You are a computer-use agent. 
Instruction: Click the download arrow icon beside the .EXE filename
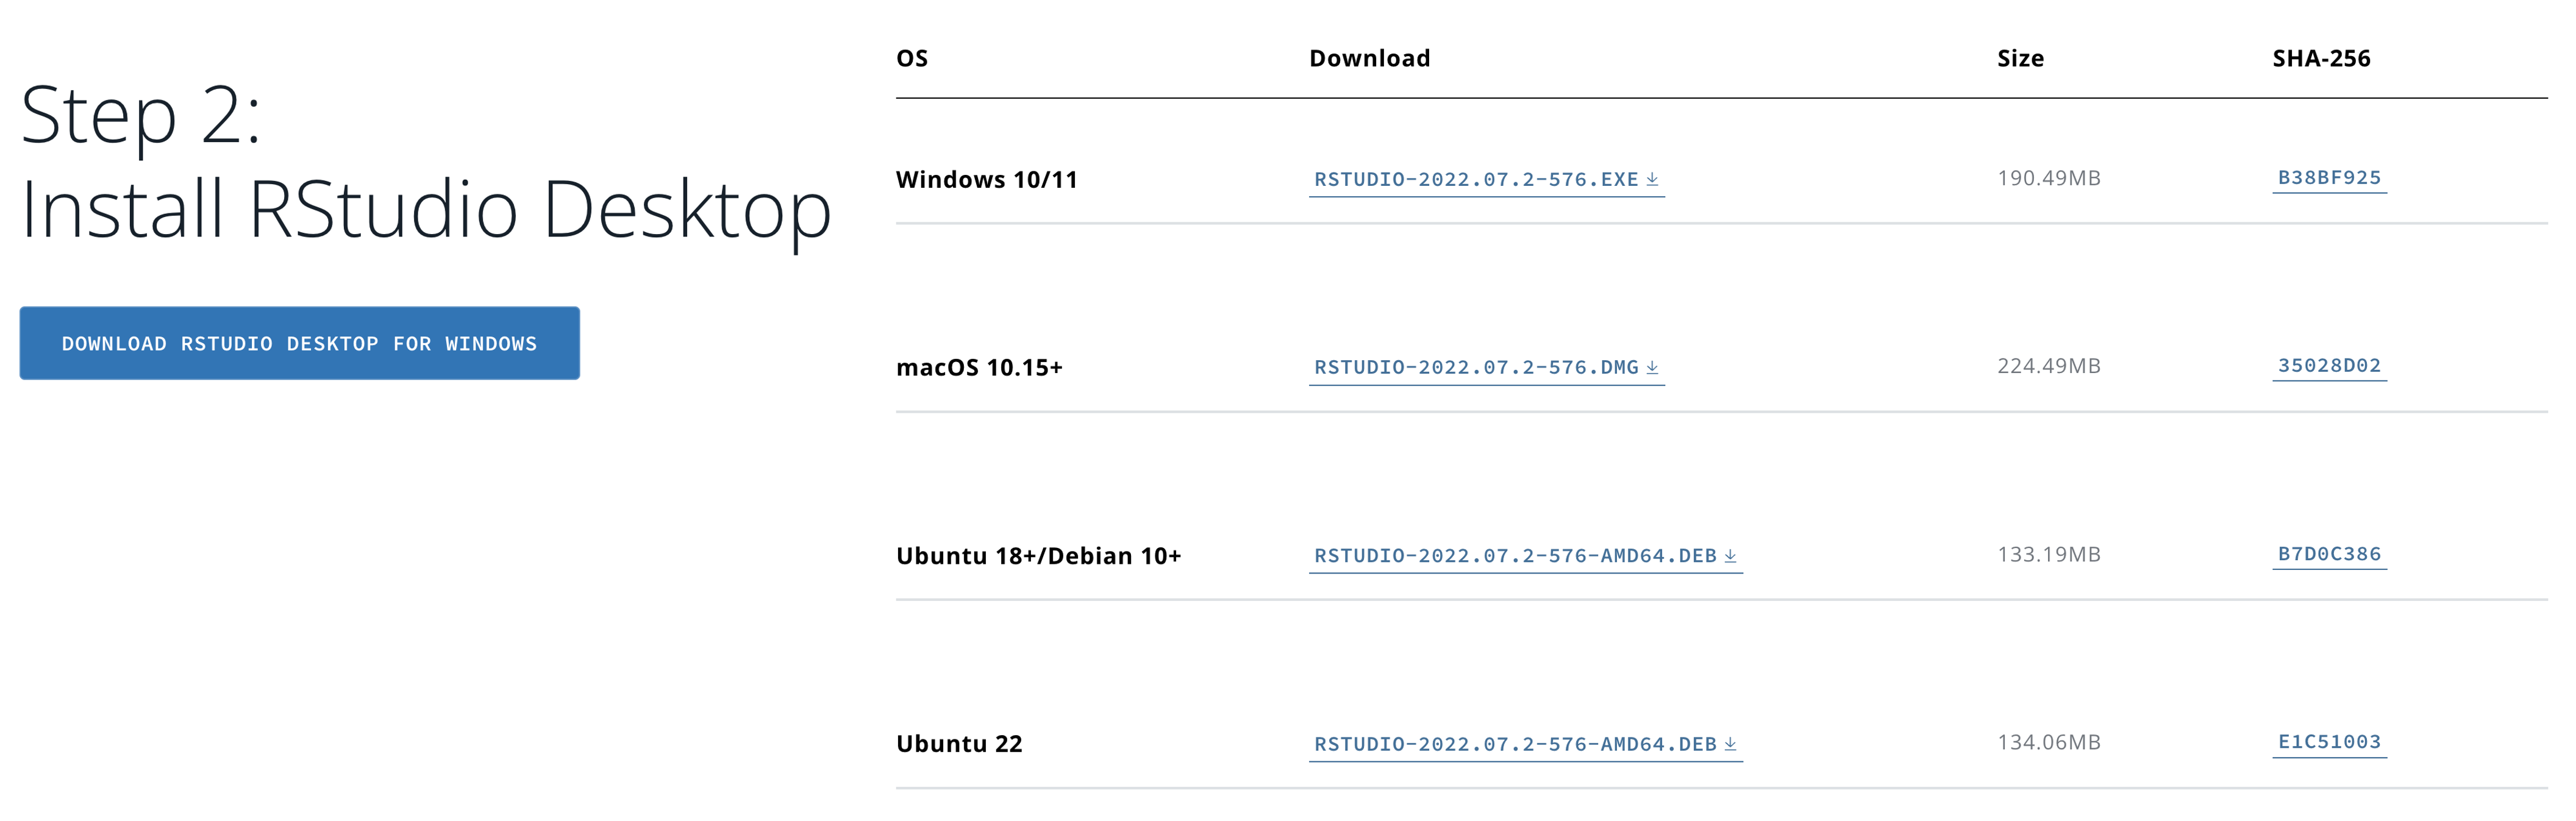pos(1652,179)
